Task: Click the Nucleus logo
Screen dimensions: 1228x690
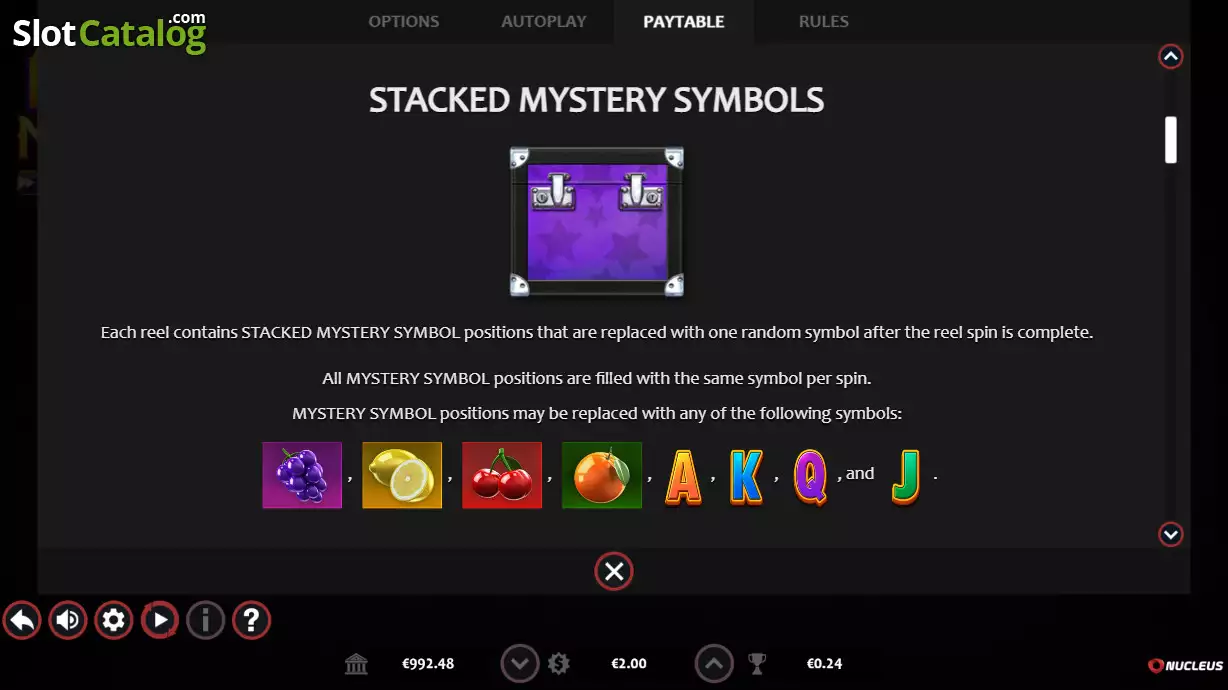Action: click(x=1186, y=665)
